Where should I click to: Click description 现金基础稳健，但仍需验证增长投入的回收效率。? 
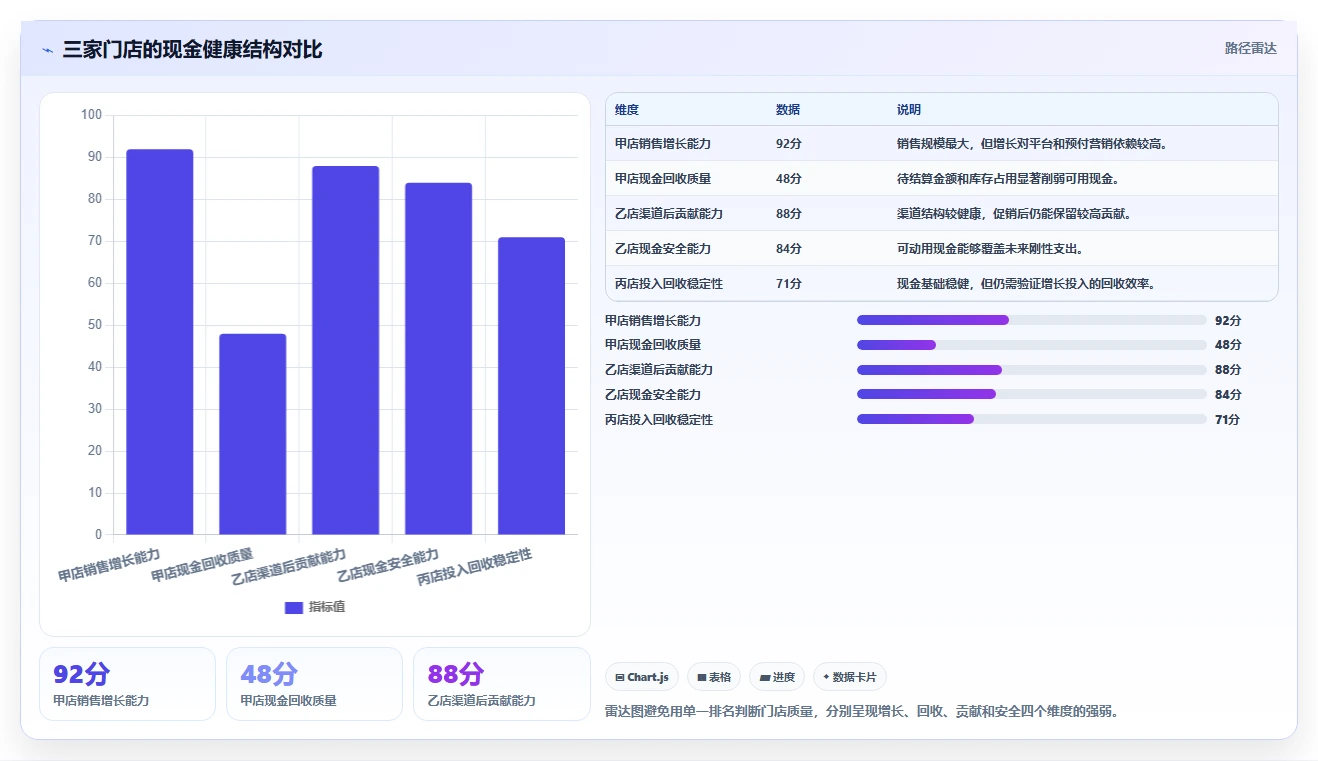pos(1027,284)
